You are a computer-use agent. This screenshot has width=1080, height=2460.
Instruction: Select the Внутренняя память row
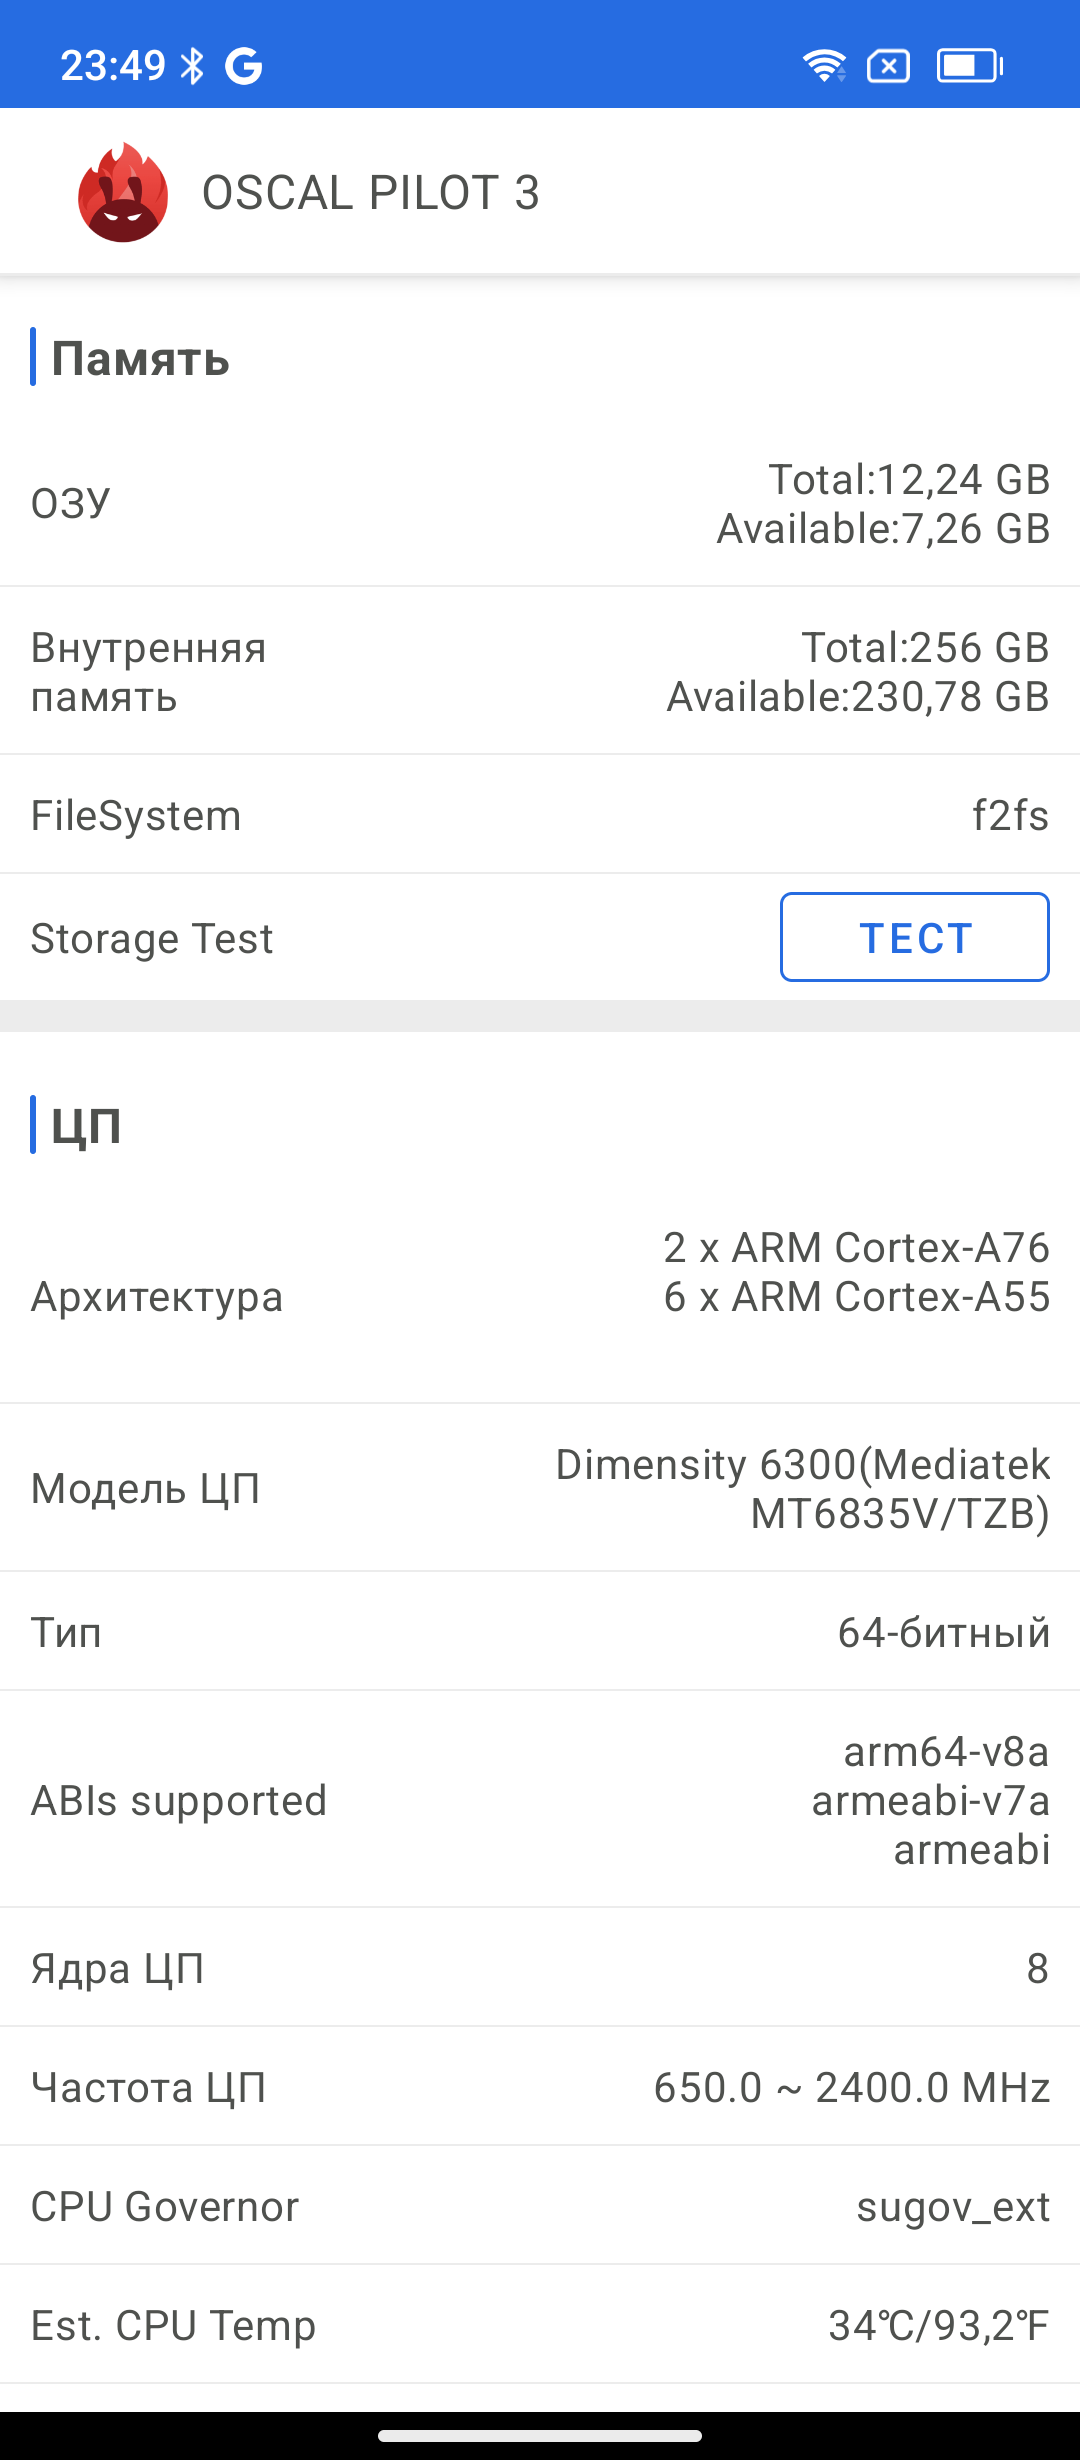pyautogui.click(x=540, y=672)
